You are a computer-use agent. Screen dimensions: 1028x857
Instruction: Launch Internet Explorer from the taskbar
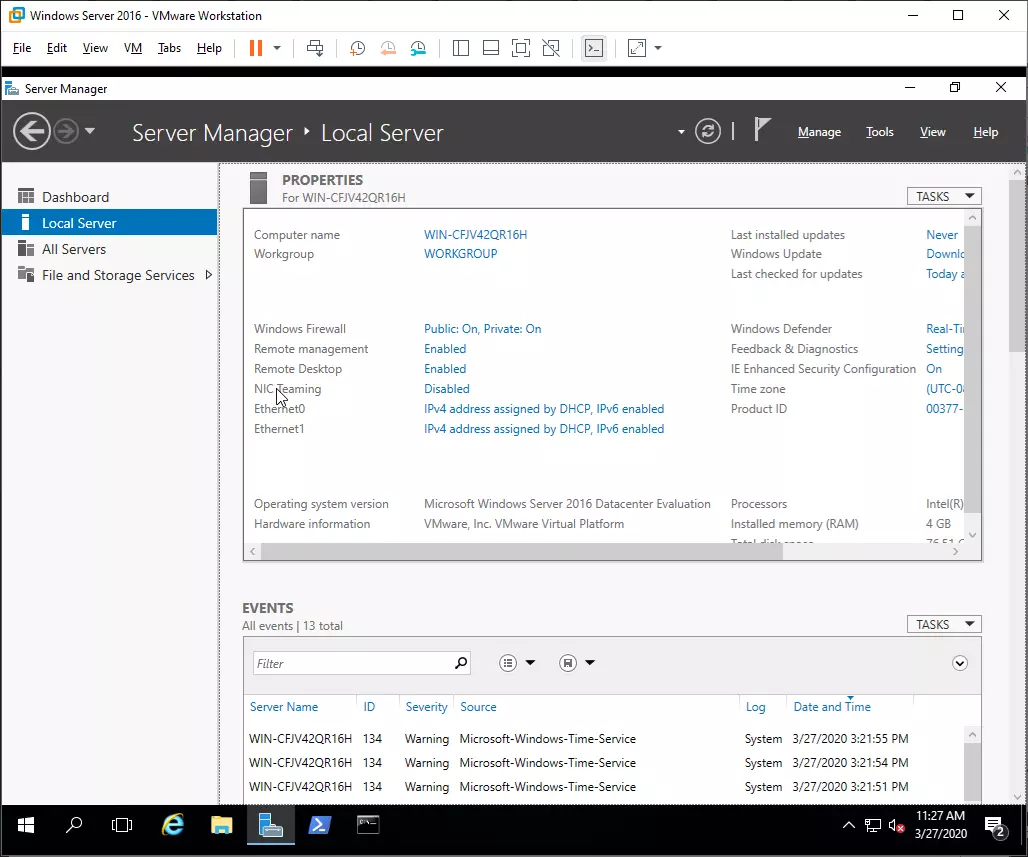pyautogui.click(x=173, y=825)
